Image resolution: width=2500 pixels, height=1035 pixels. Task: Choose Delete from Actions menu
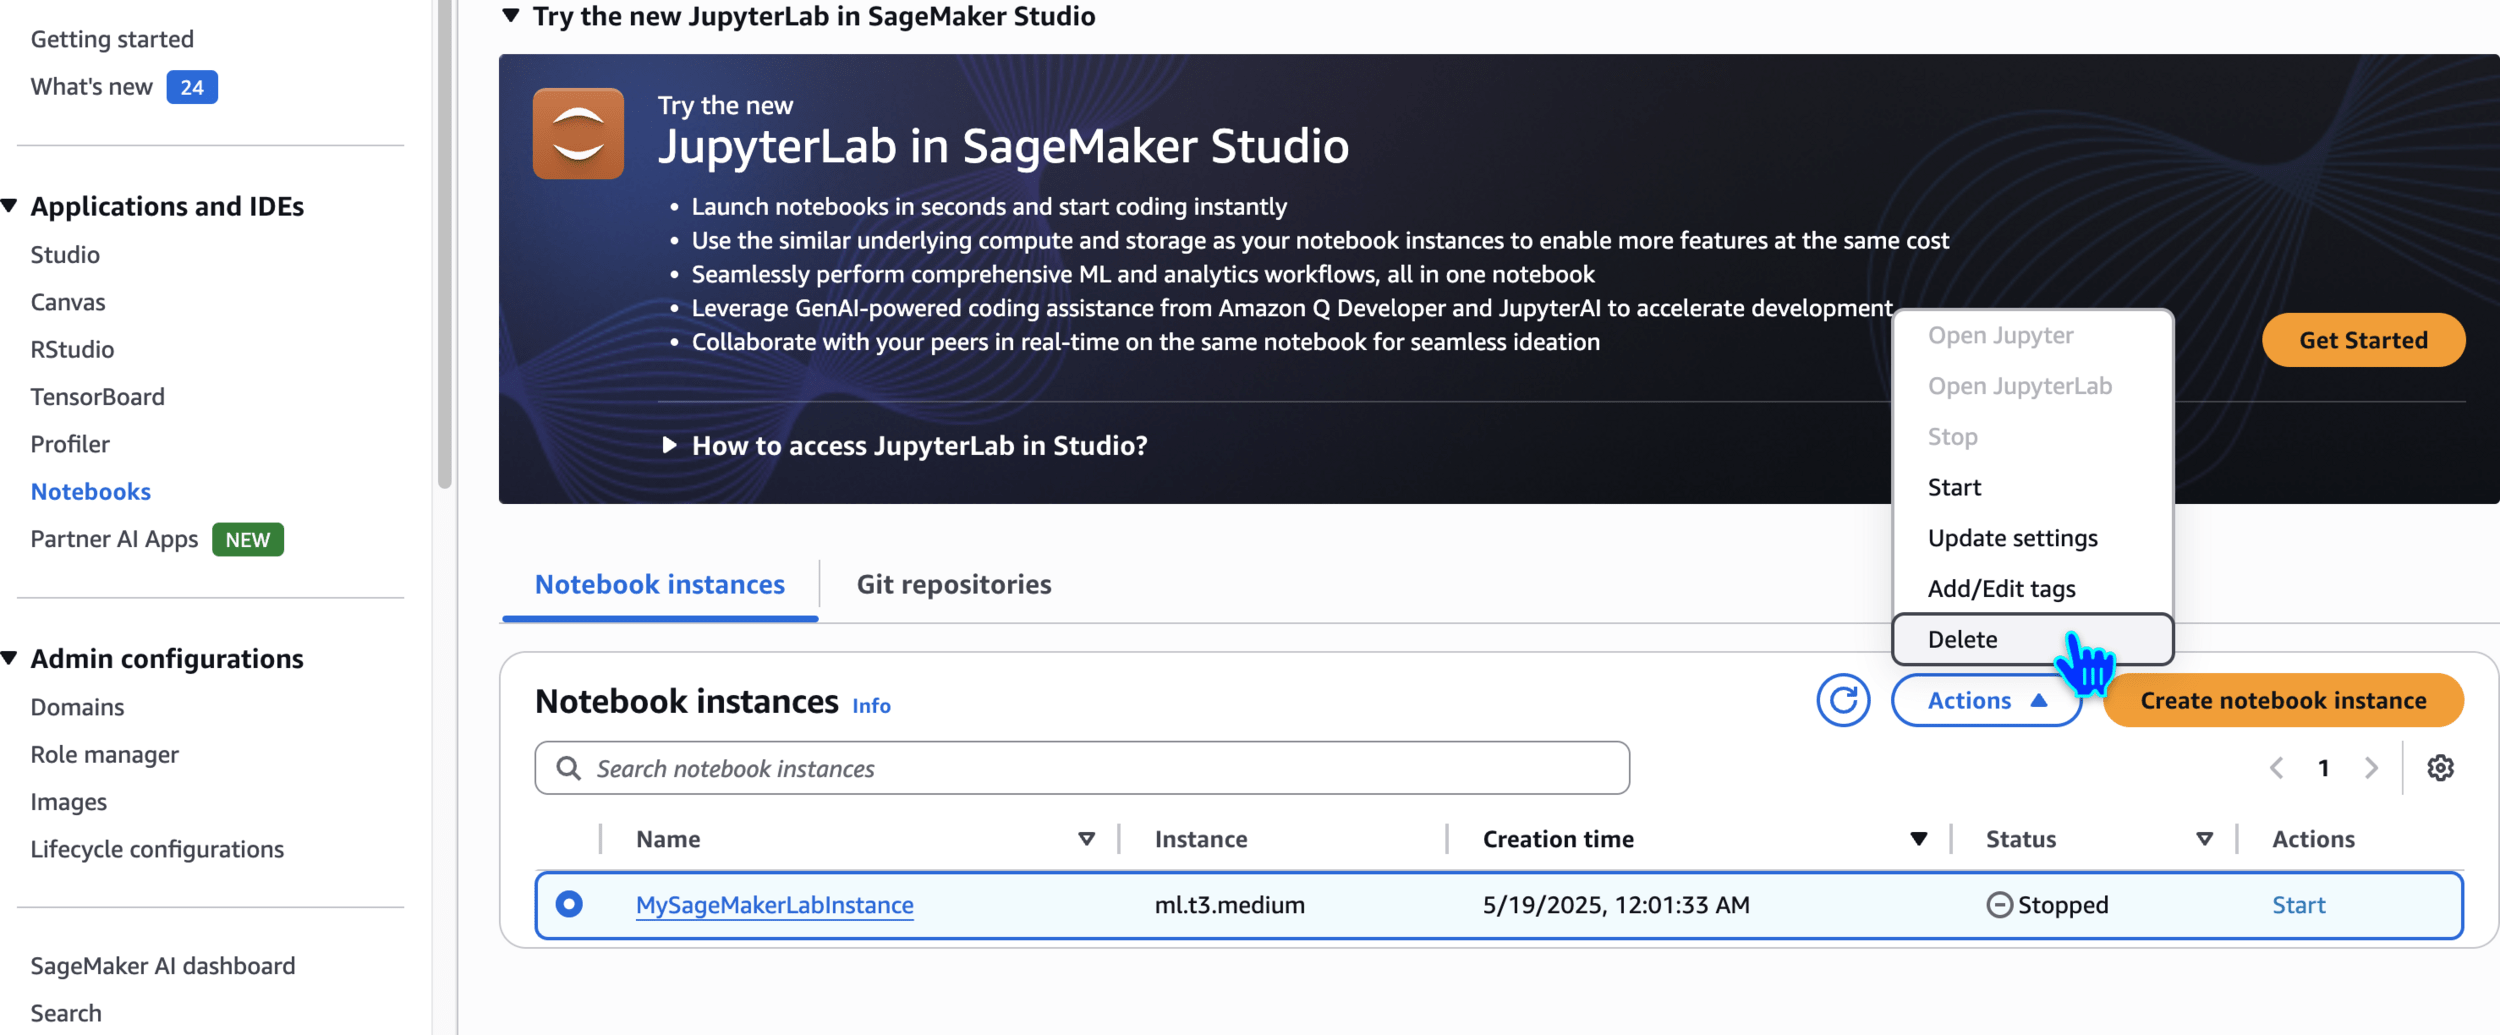2032,639
